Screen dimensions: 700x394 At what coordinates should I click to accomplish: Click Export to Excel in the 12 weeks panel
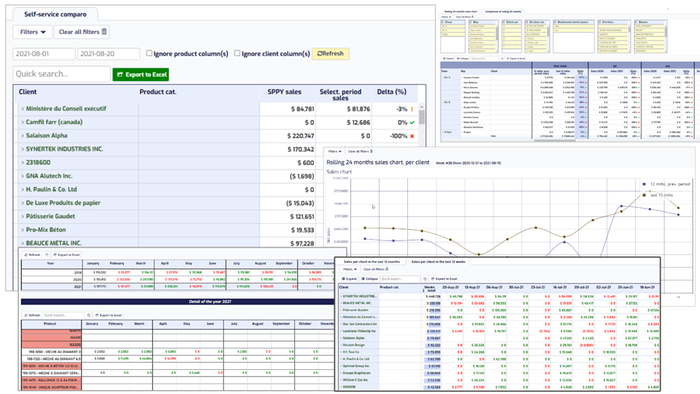click(444, 278)
